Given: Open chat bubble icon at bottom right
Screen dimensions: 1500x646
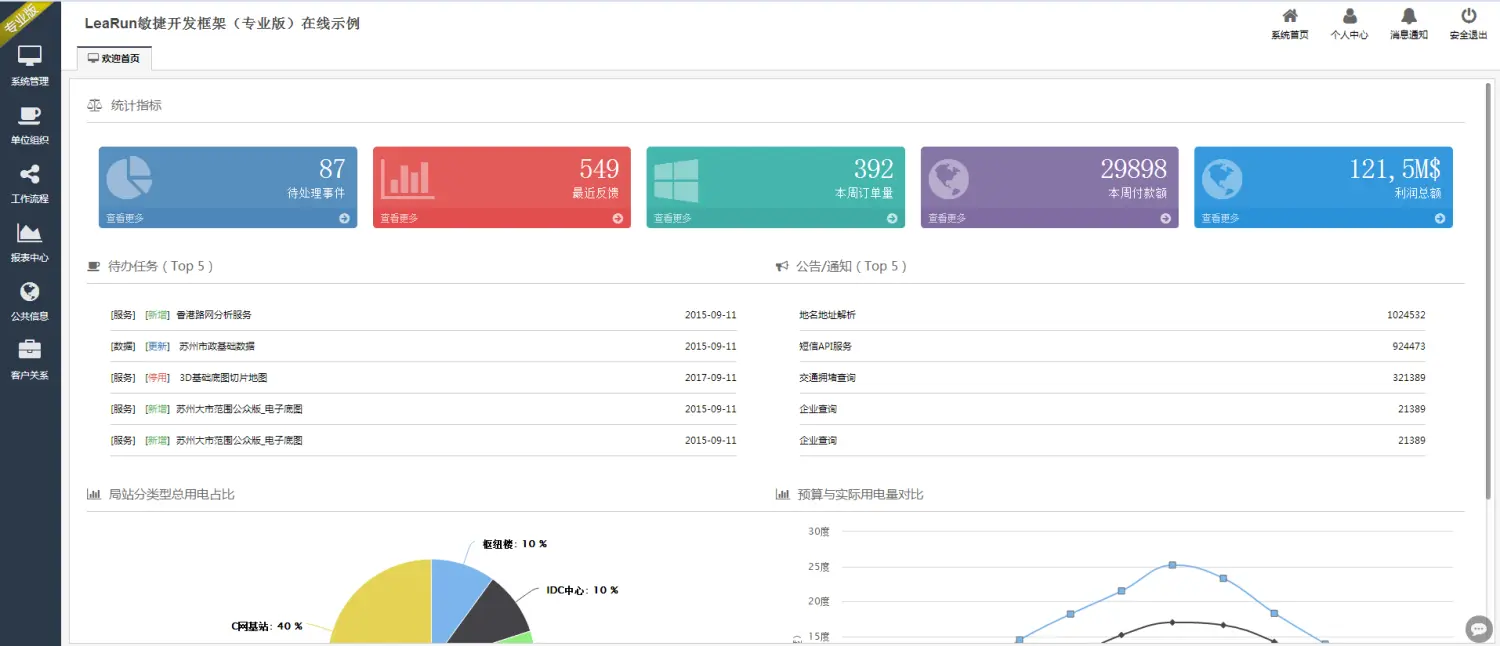Looking at the screenshot, I should coord(1479,628).
